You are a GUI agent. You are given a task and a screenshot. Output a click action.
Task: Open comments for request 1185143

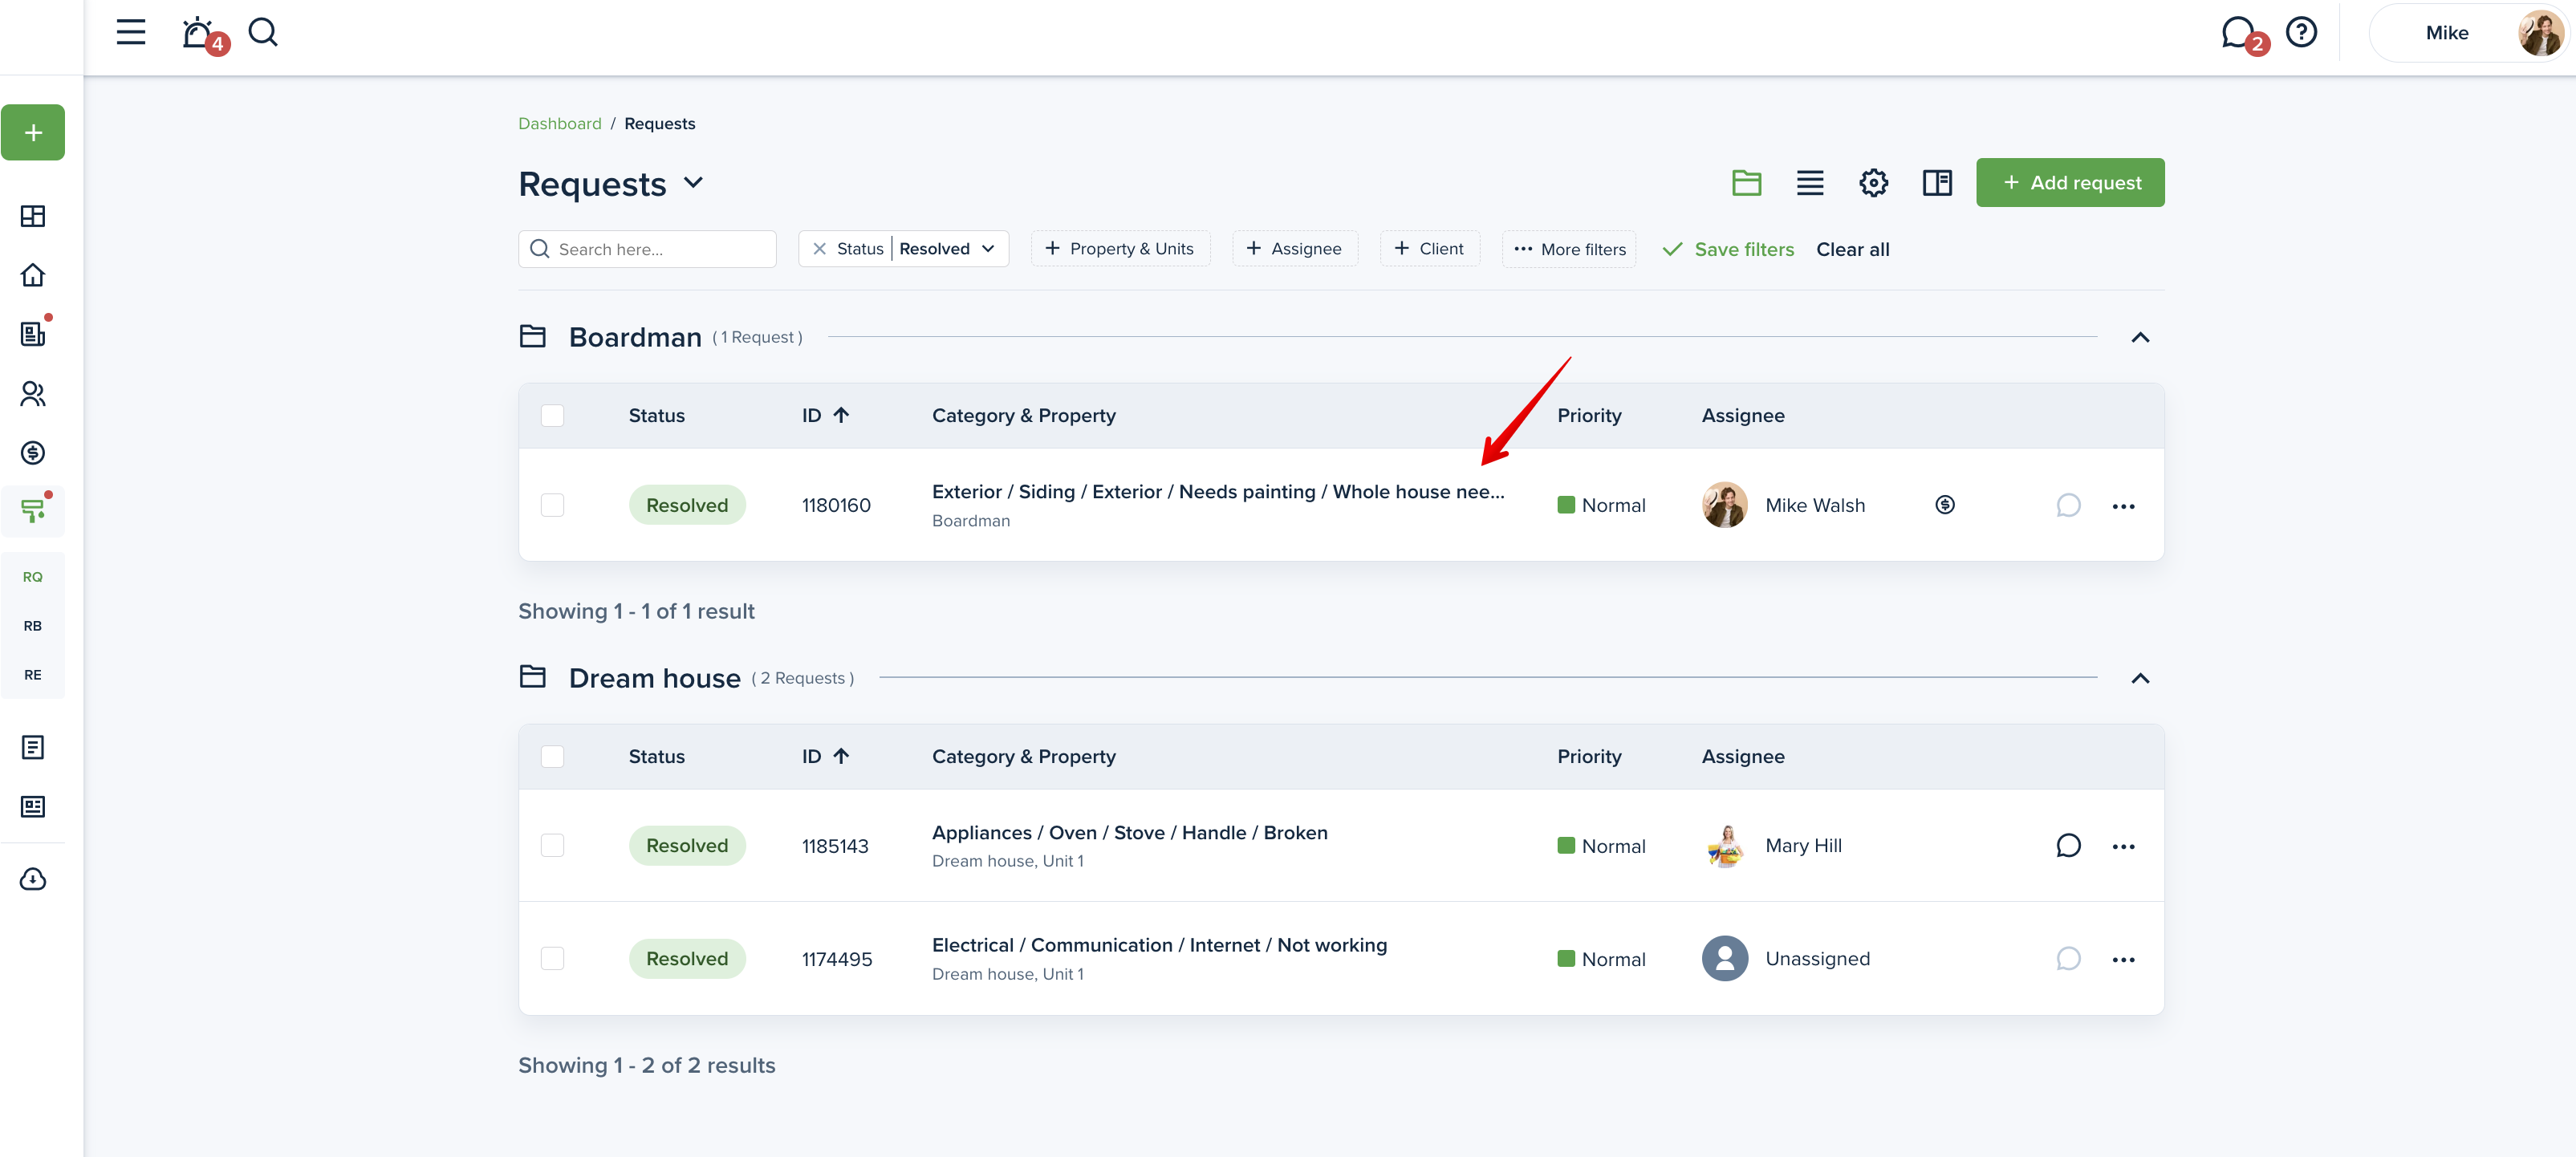pos(2068,846)
